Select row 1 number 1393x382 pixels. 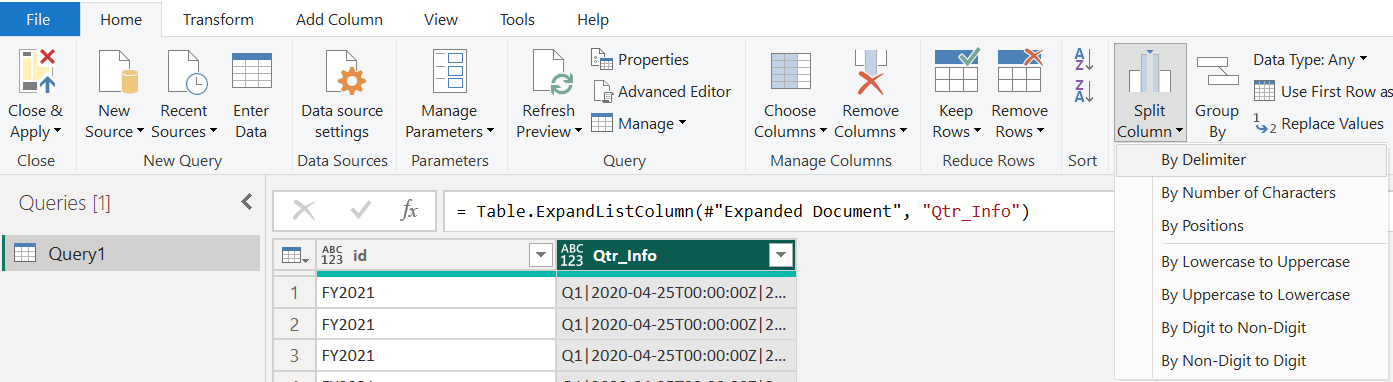click(x=294, y=293)
